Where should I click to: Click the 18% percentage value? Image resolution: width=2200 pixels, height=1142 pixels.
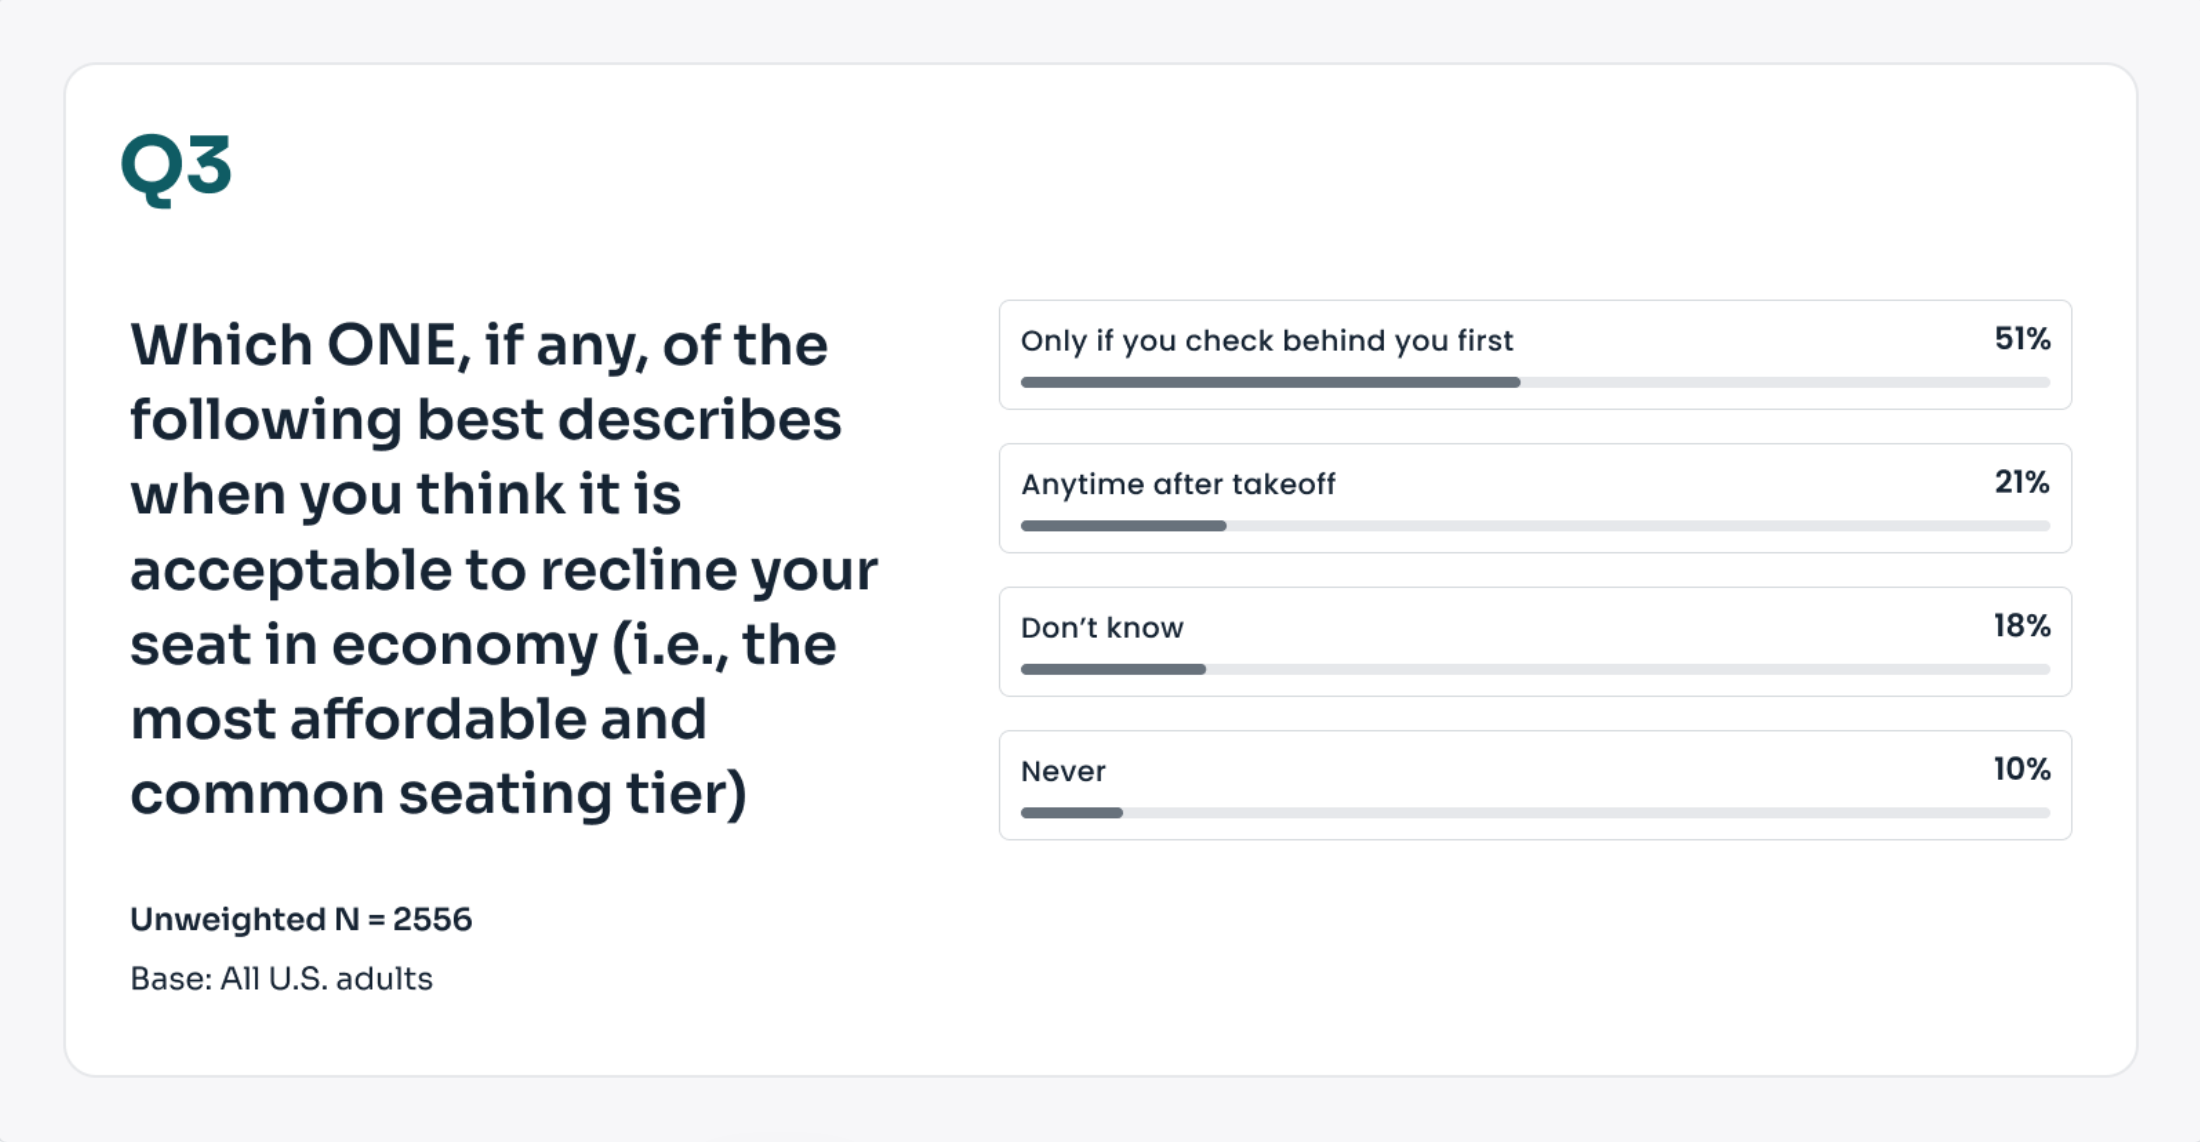pos(2022,626)
